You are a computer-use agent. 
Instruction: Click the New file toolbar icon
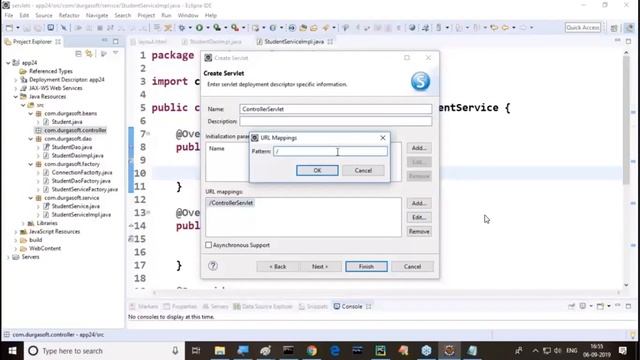pyautogui.click(x=9, y=28)
